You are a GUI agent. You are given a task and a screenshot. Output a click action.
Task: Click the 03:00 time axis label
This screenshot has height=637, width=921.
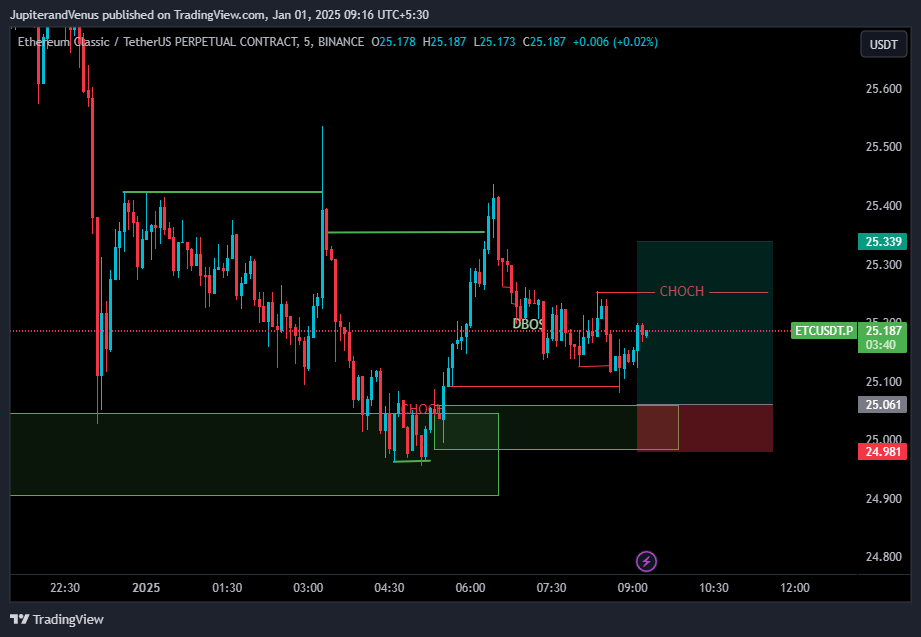pyautogui.click(x=308, y=588)
